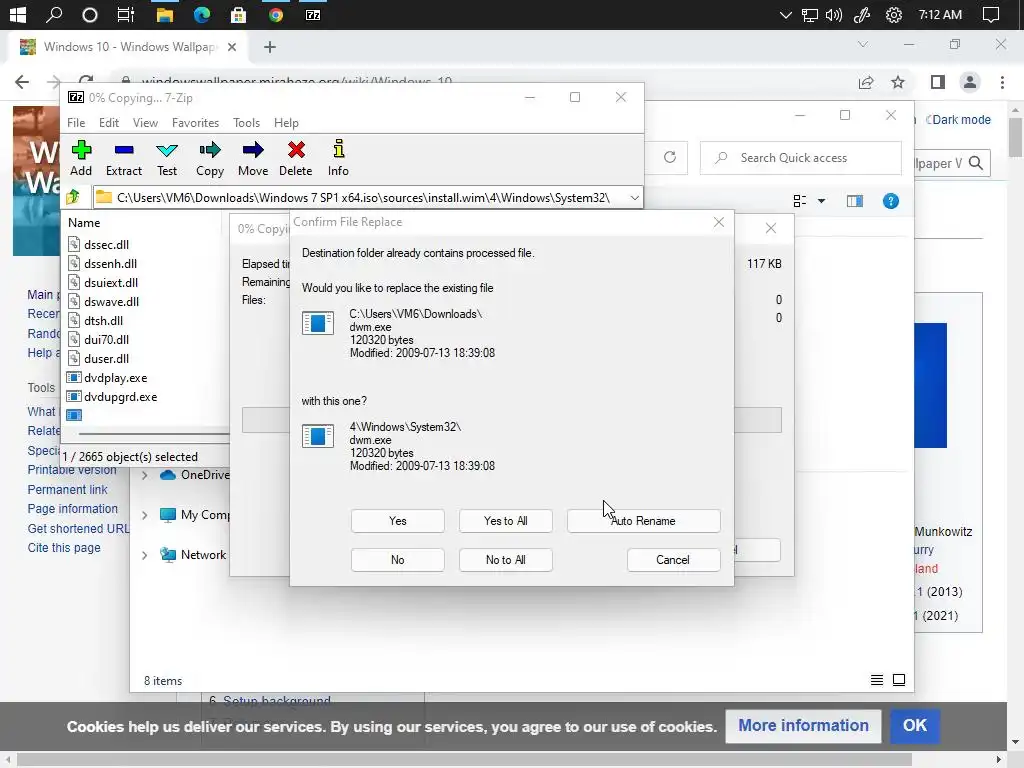
Task: Select dvdplay.exe in the file list
Action: [x=116, y=378]
